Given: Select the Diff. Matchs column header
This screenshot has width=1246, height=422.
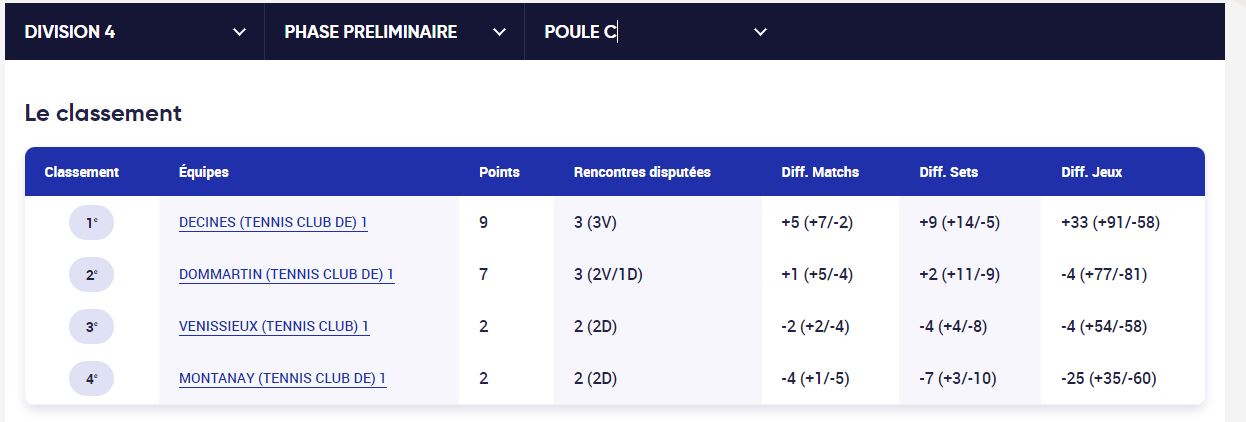Looking at the screenshot, I should [x=820, y=172].
